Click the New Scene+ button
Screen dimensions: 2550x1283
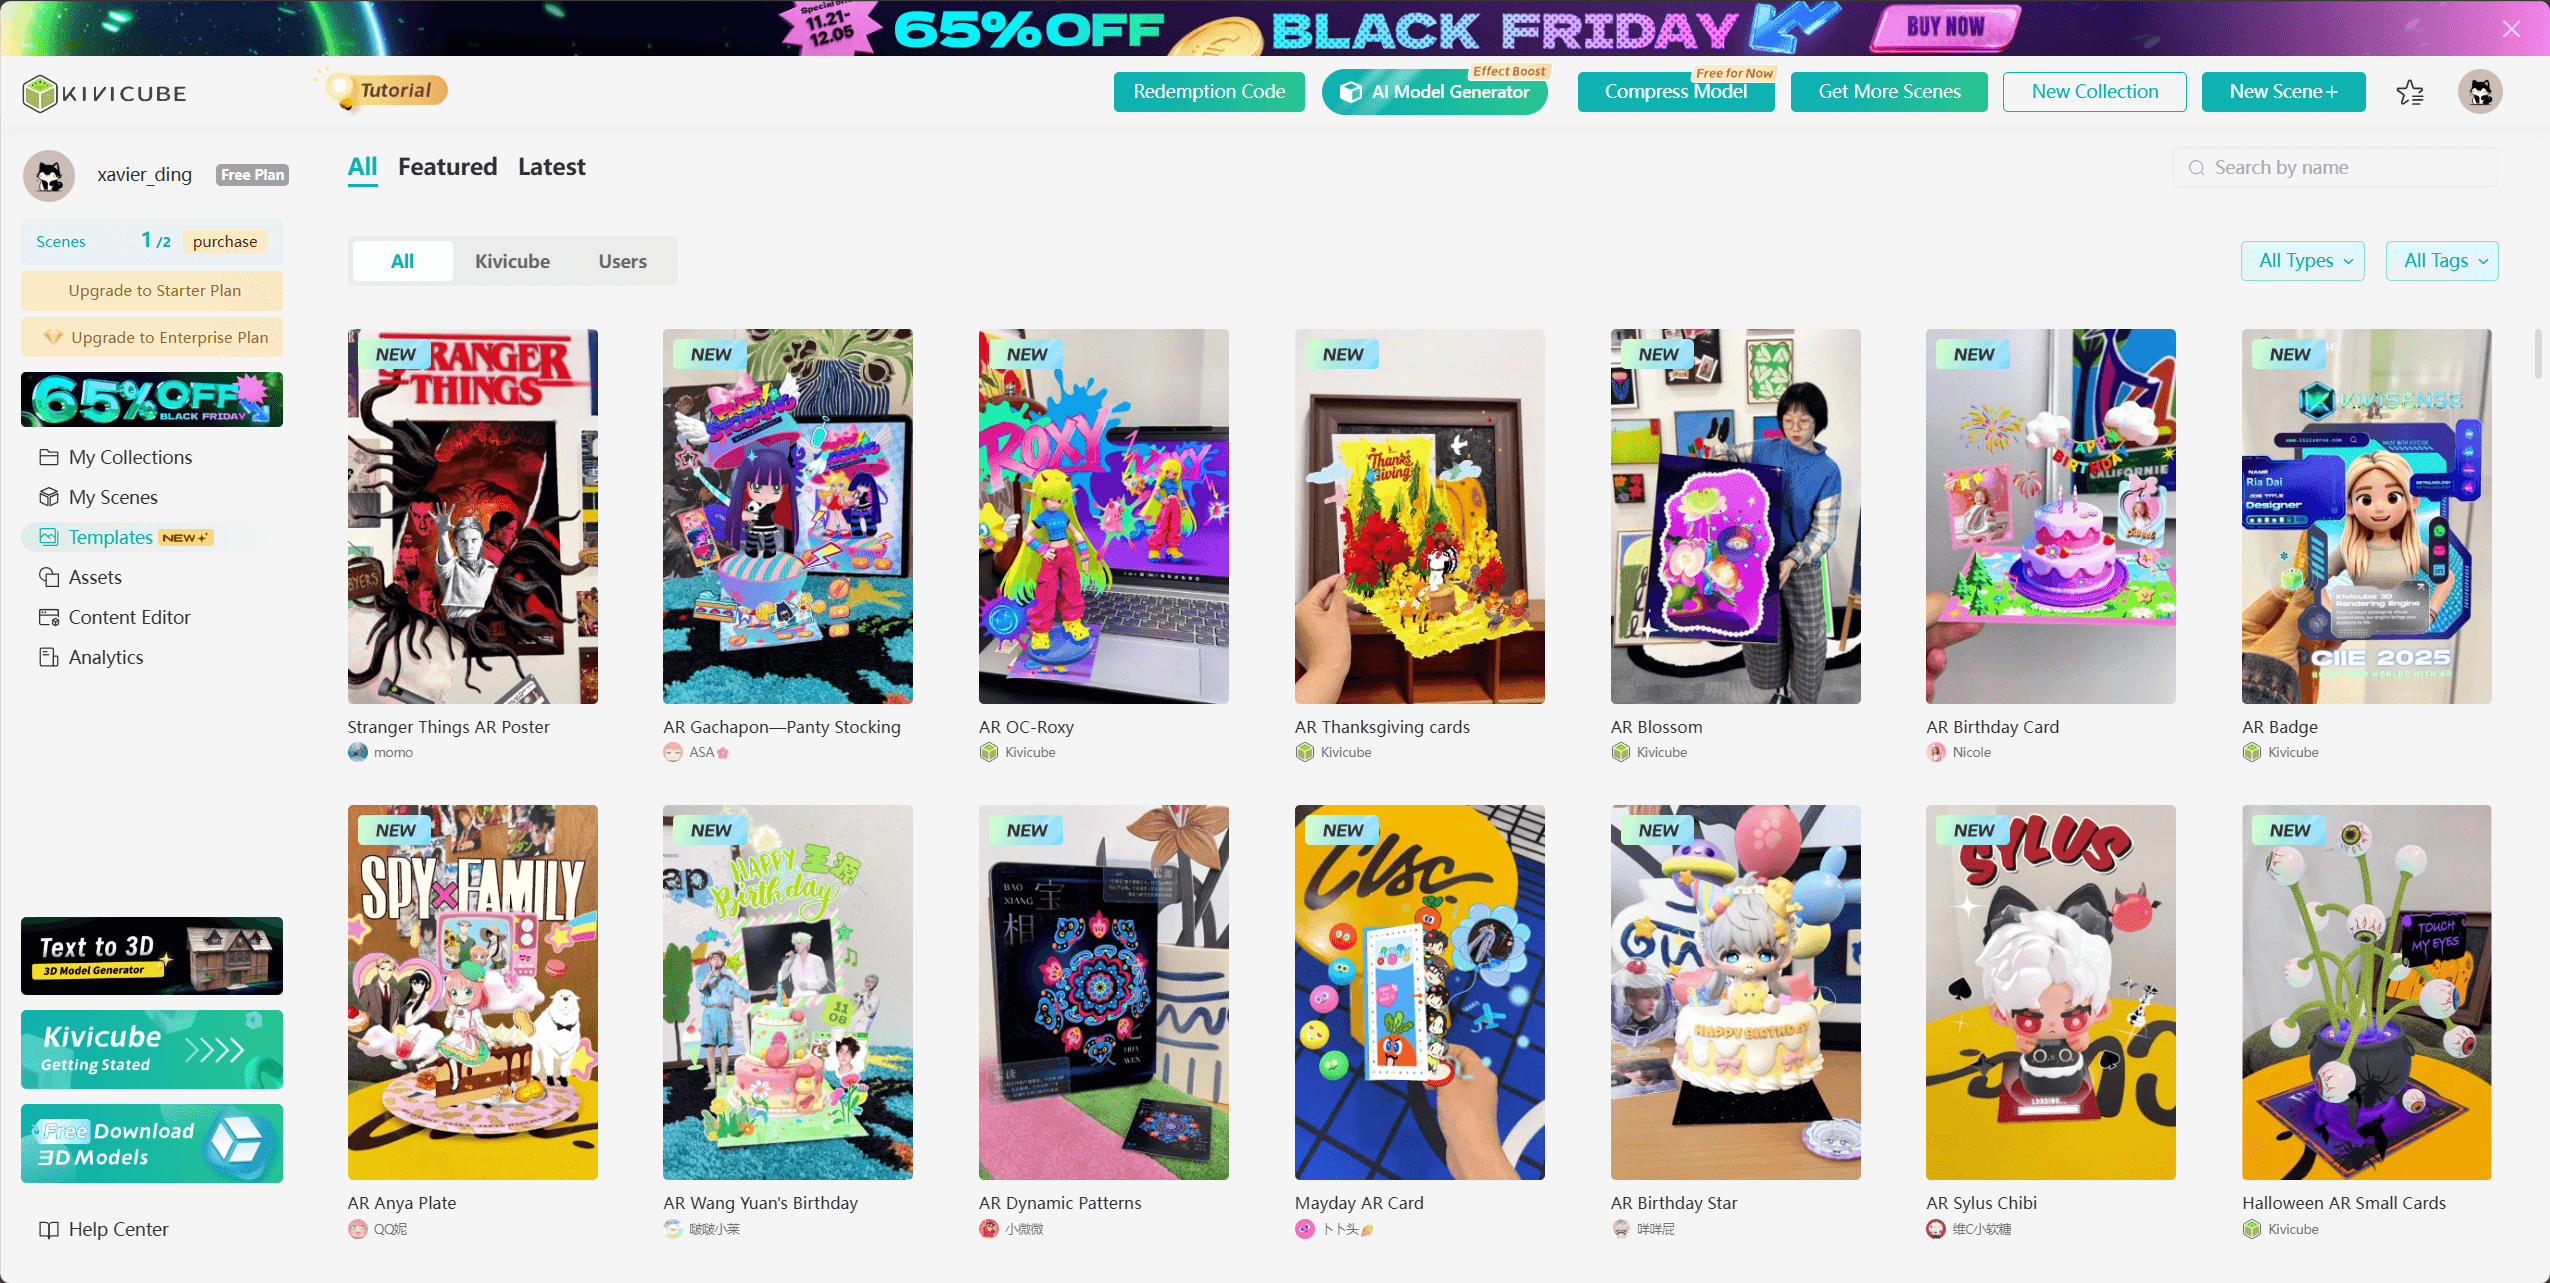click(x=2283, y=92)
